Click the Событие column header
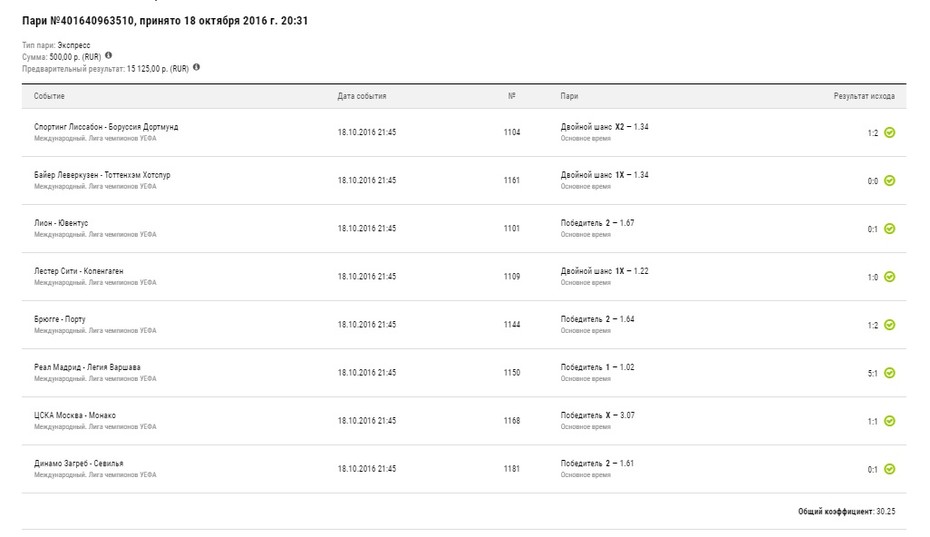930x537 pixels. (49, 96)
